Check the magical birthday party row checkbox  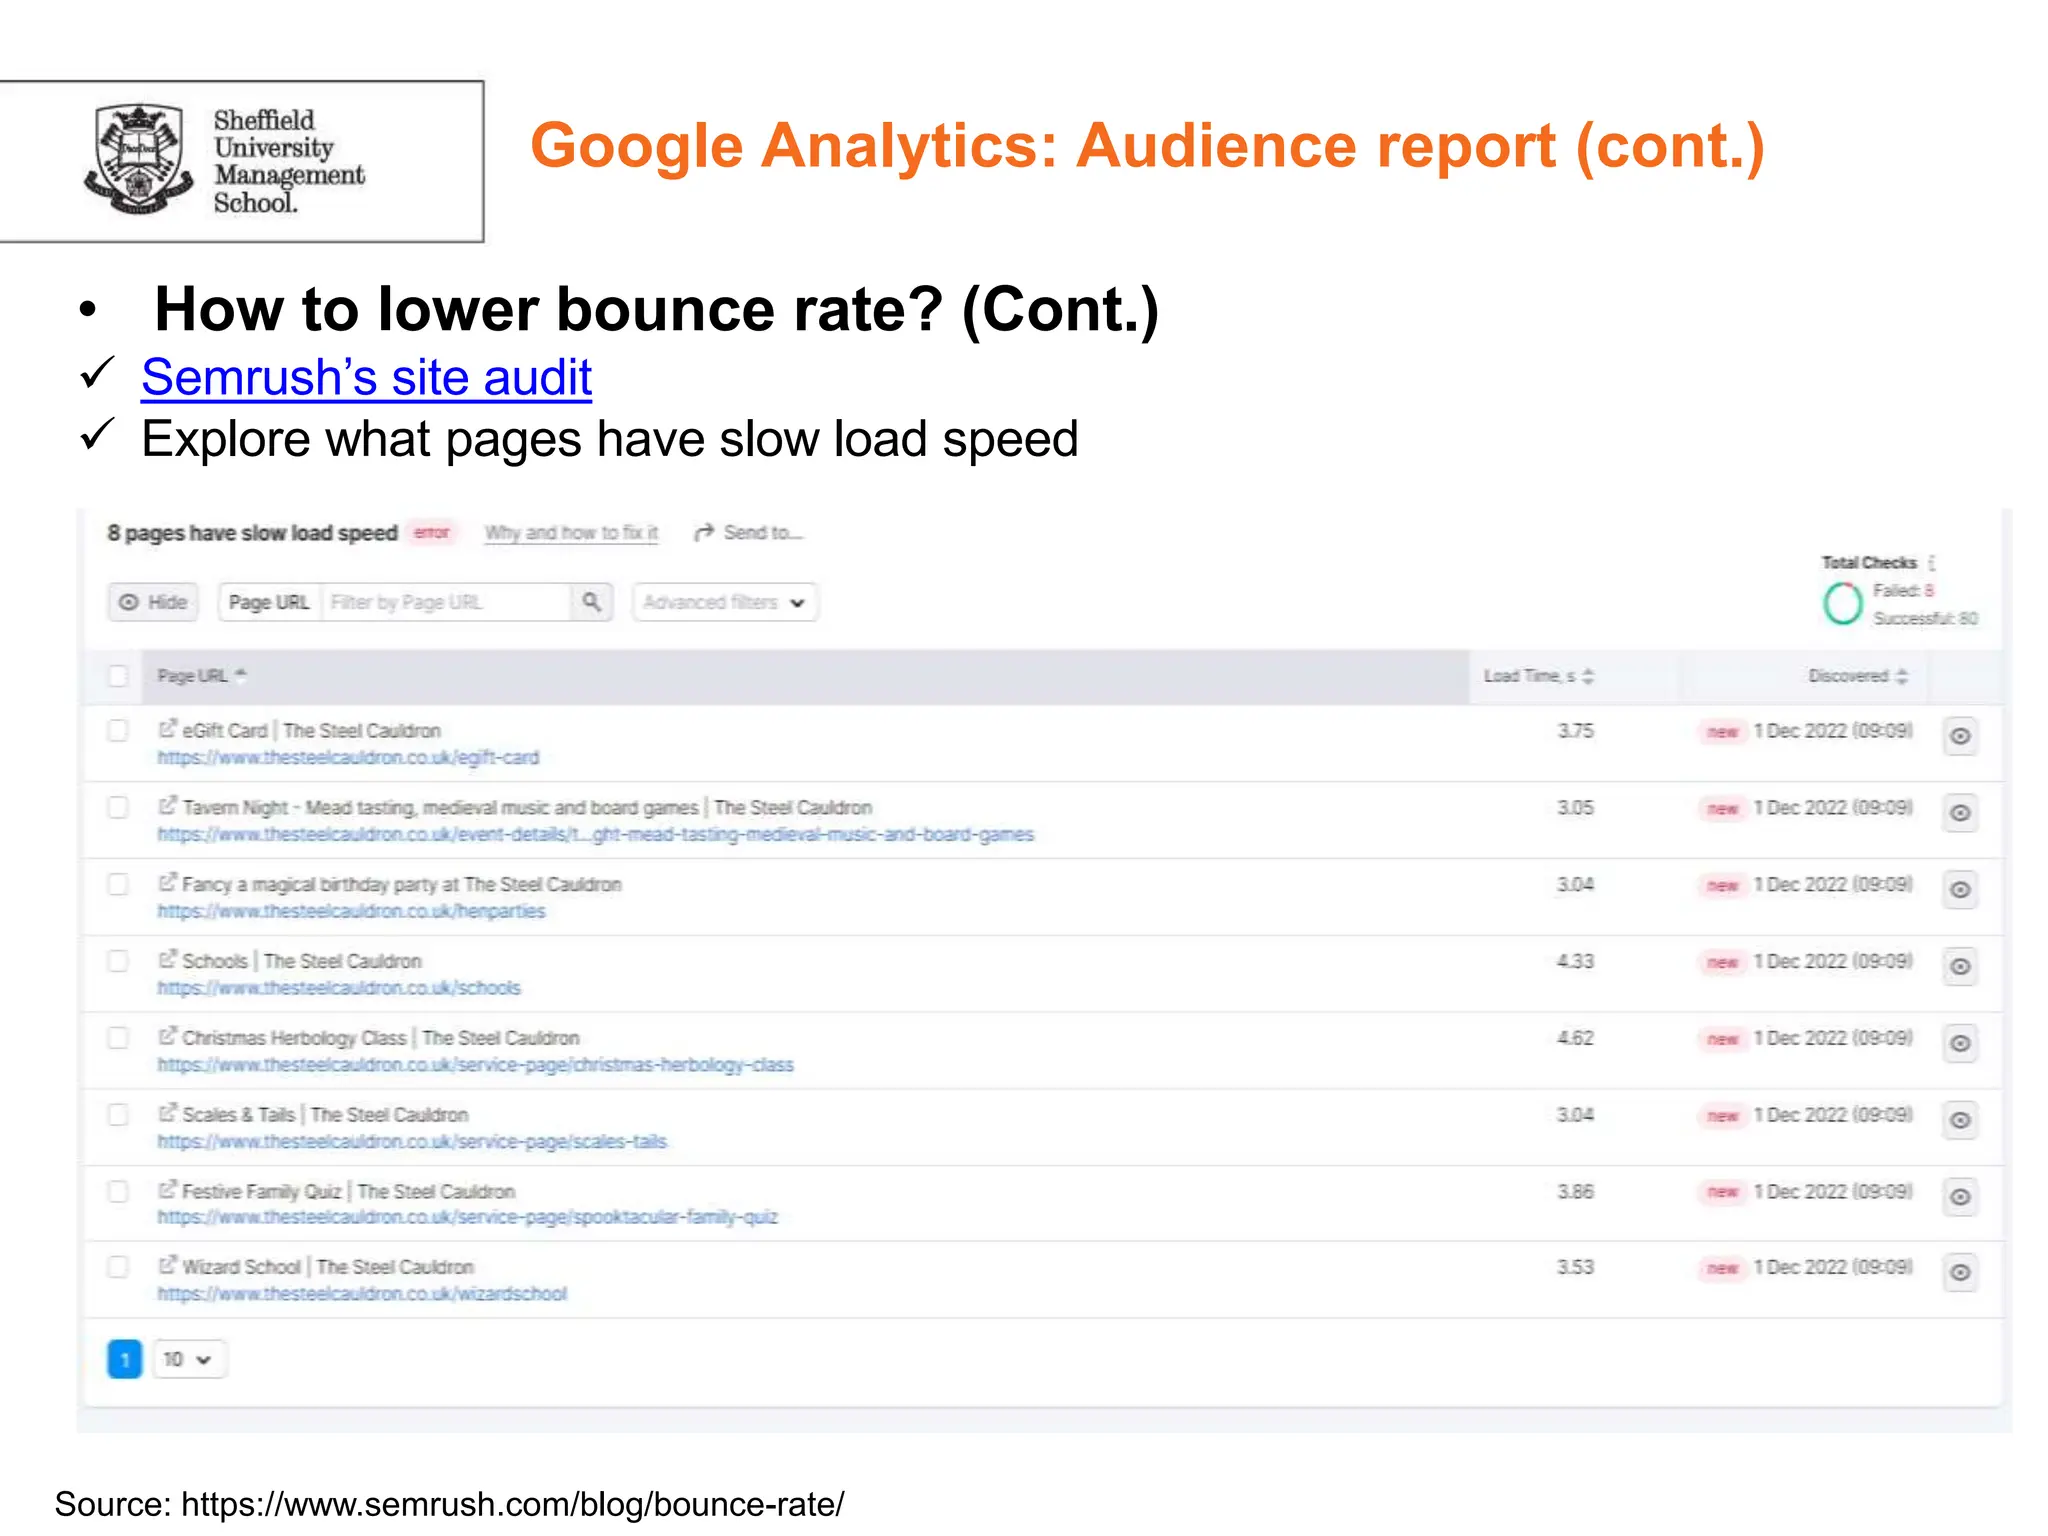pyautogui.click(x=118, y=885)
